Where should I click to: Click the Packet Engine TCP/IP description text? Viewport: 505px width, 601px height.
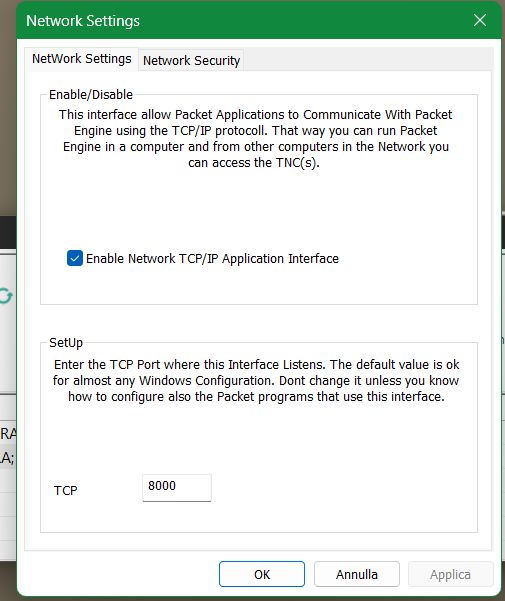(x=256, y=139)
